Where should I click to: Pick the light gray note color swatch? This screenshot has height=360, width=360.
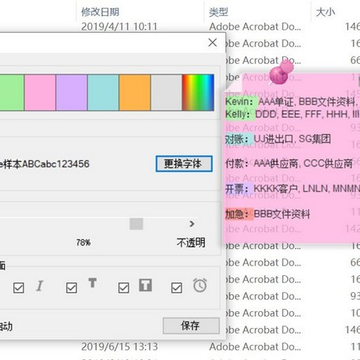(x=166, y=92)
